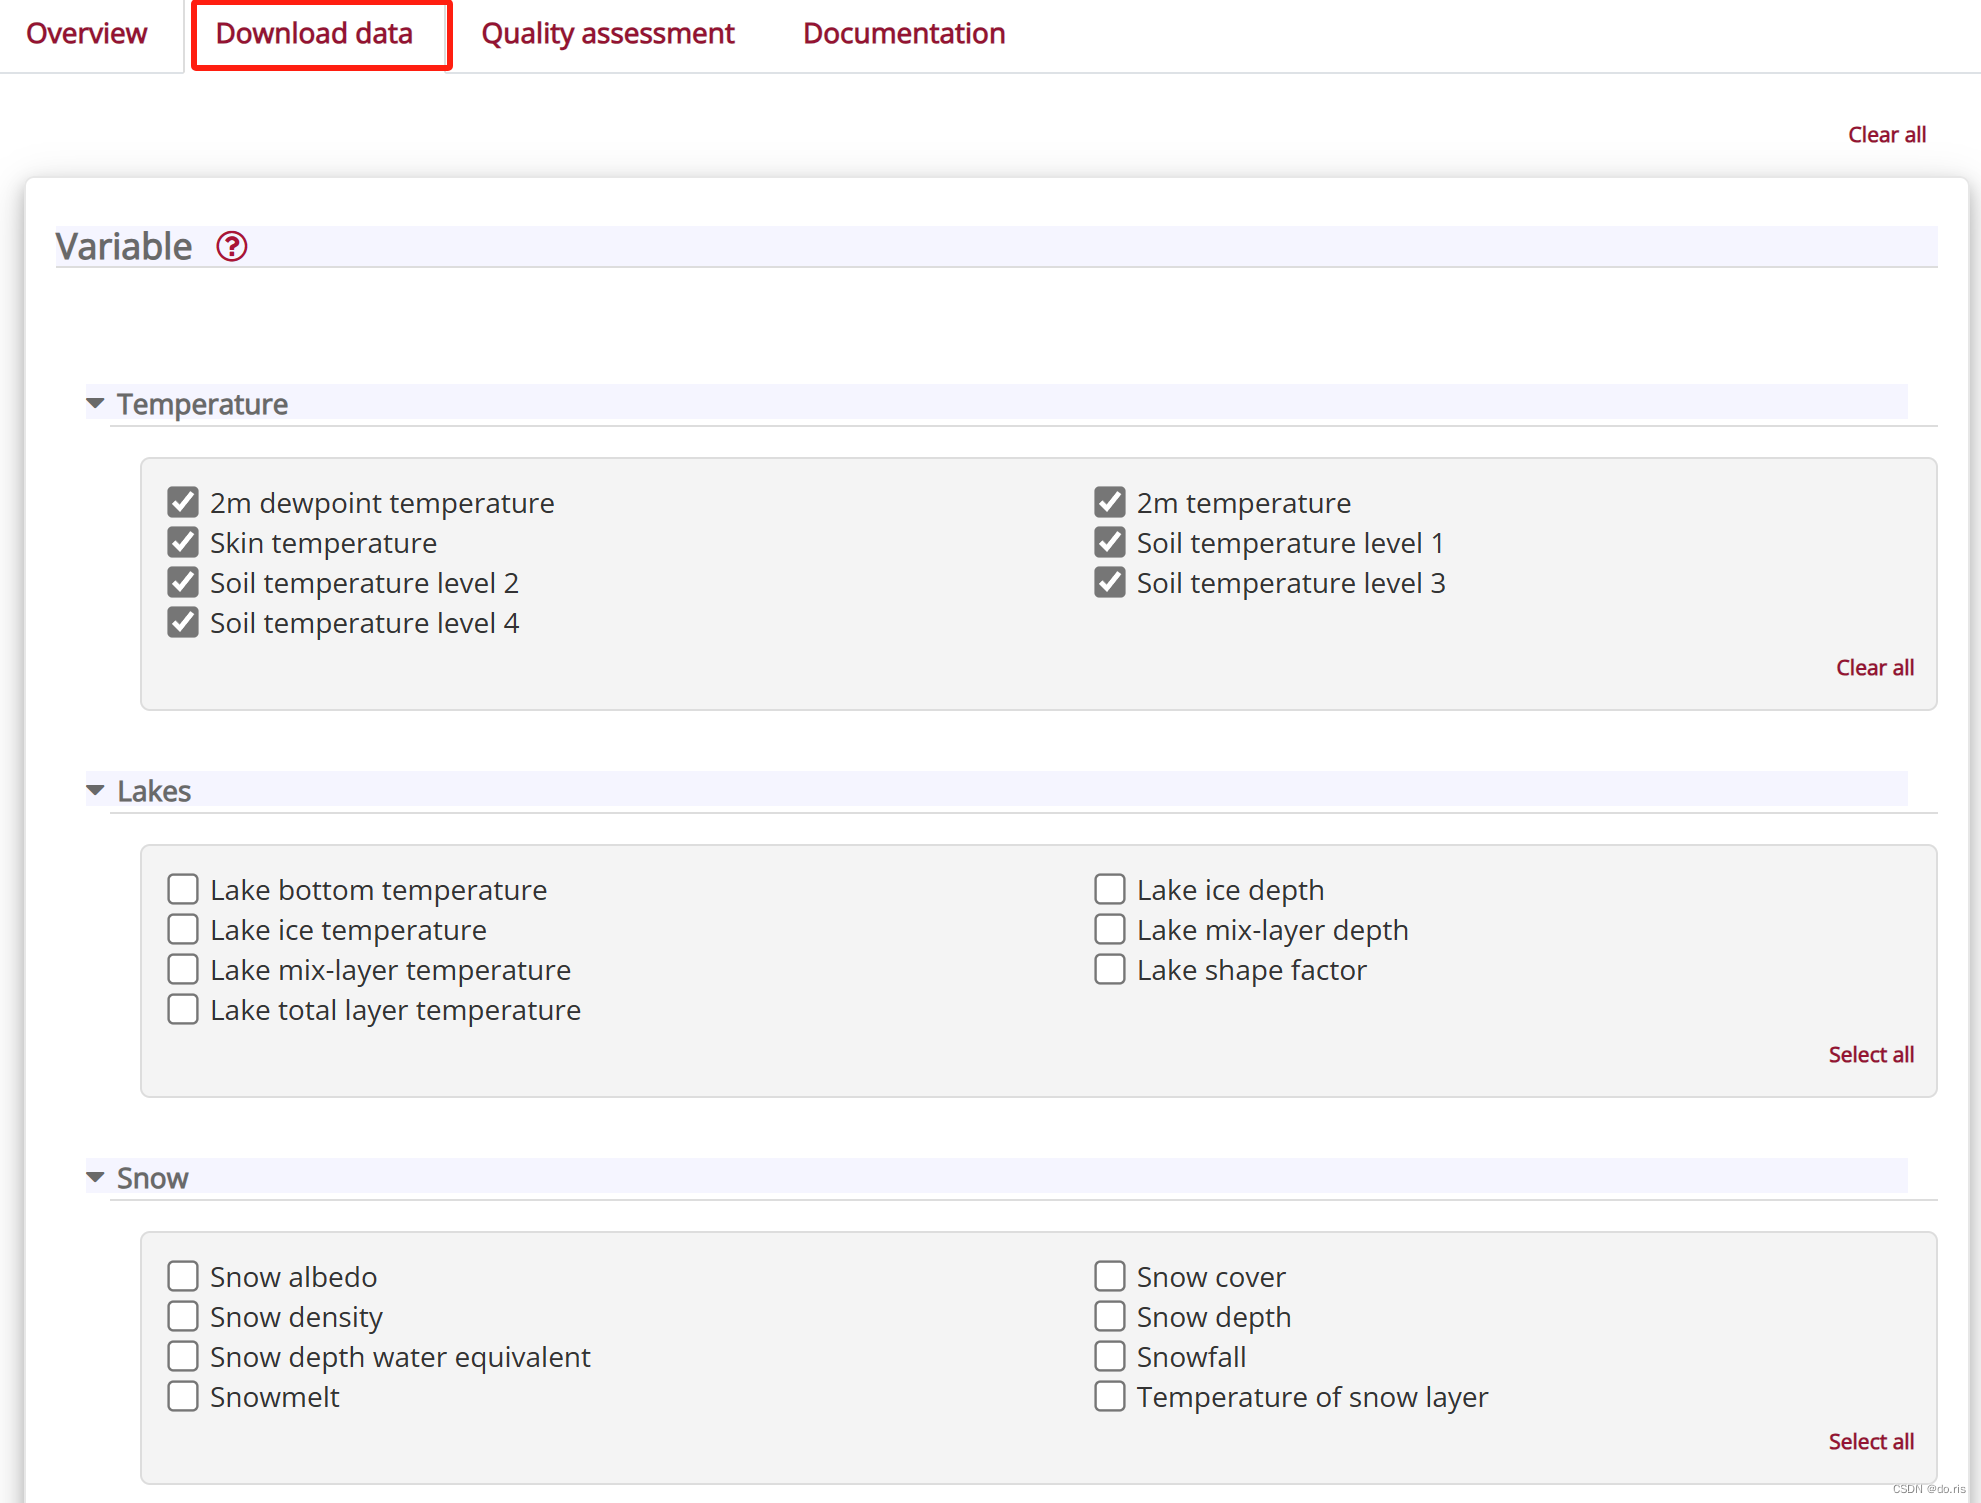This screenshot has height=1503, width=1981.
Task: Check the Lake ice depth box
Action: (x=1109, y=889)
